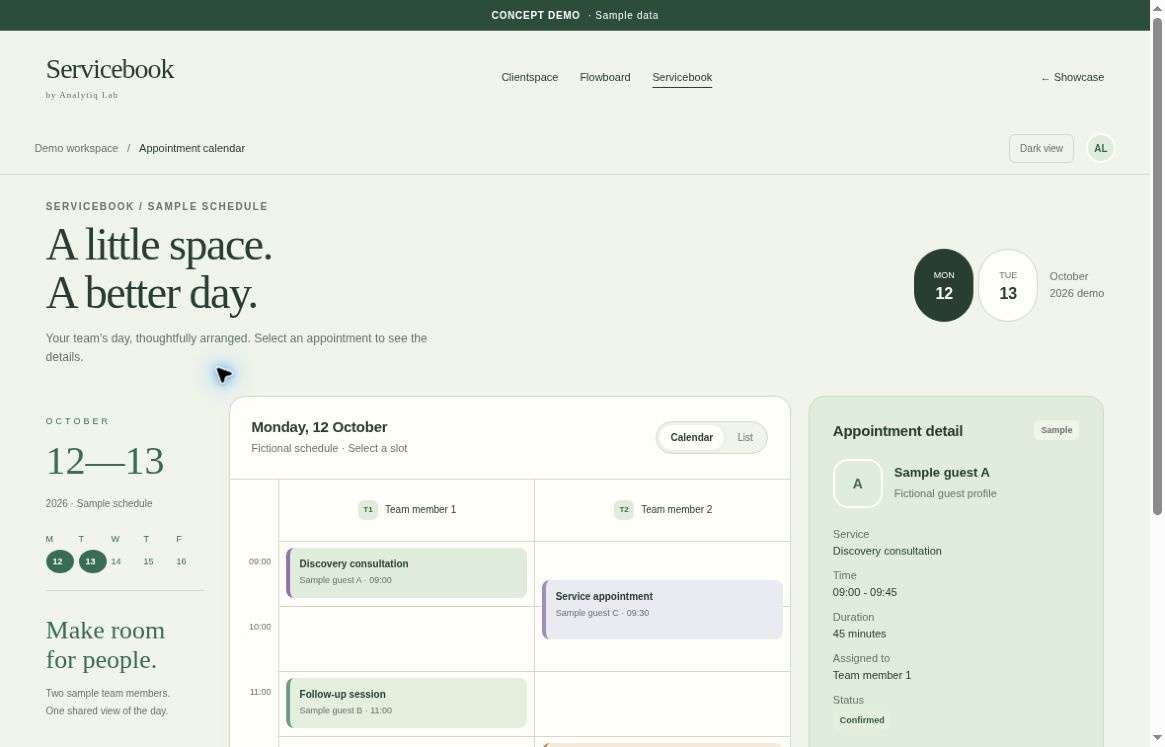Click the Sample guest A avatar
This screenshot has height=747, width=1165.
[x=857, y=483]
